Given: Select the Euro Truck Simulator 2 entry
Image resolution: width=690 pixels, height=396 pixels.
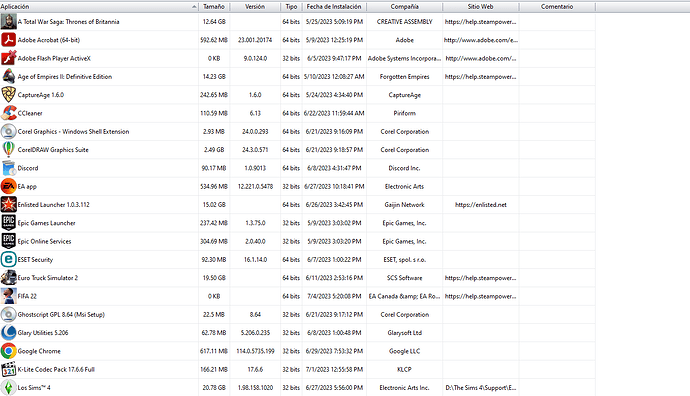Looking at the screenshot, I should [297, 278].
